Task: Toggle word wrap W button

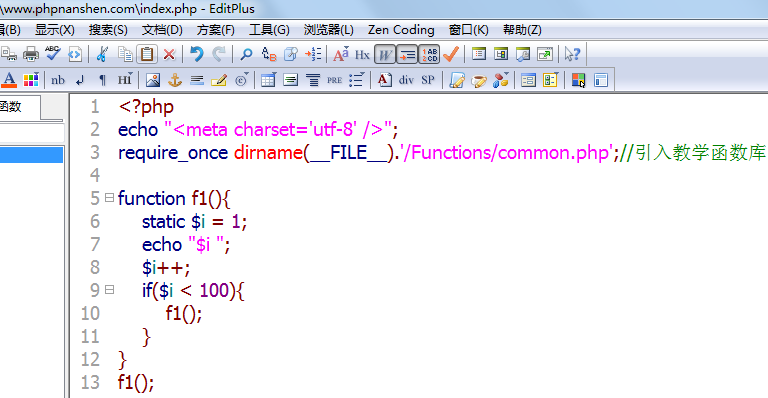Action: coord(384,54)
